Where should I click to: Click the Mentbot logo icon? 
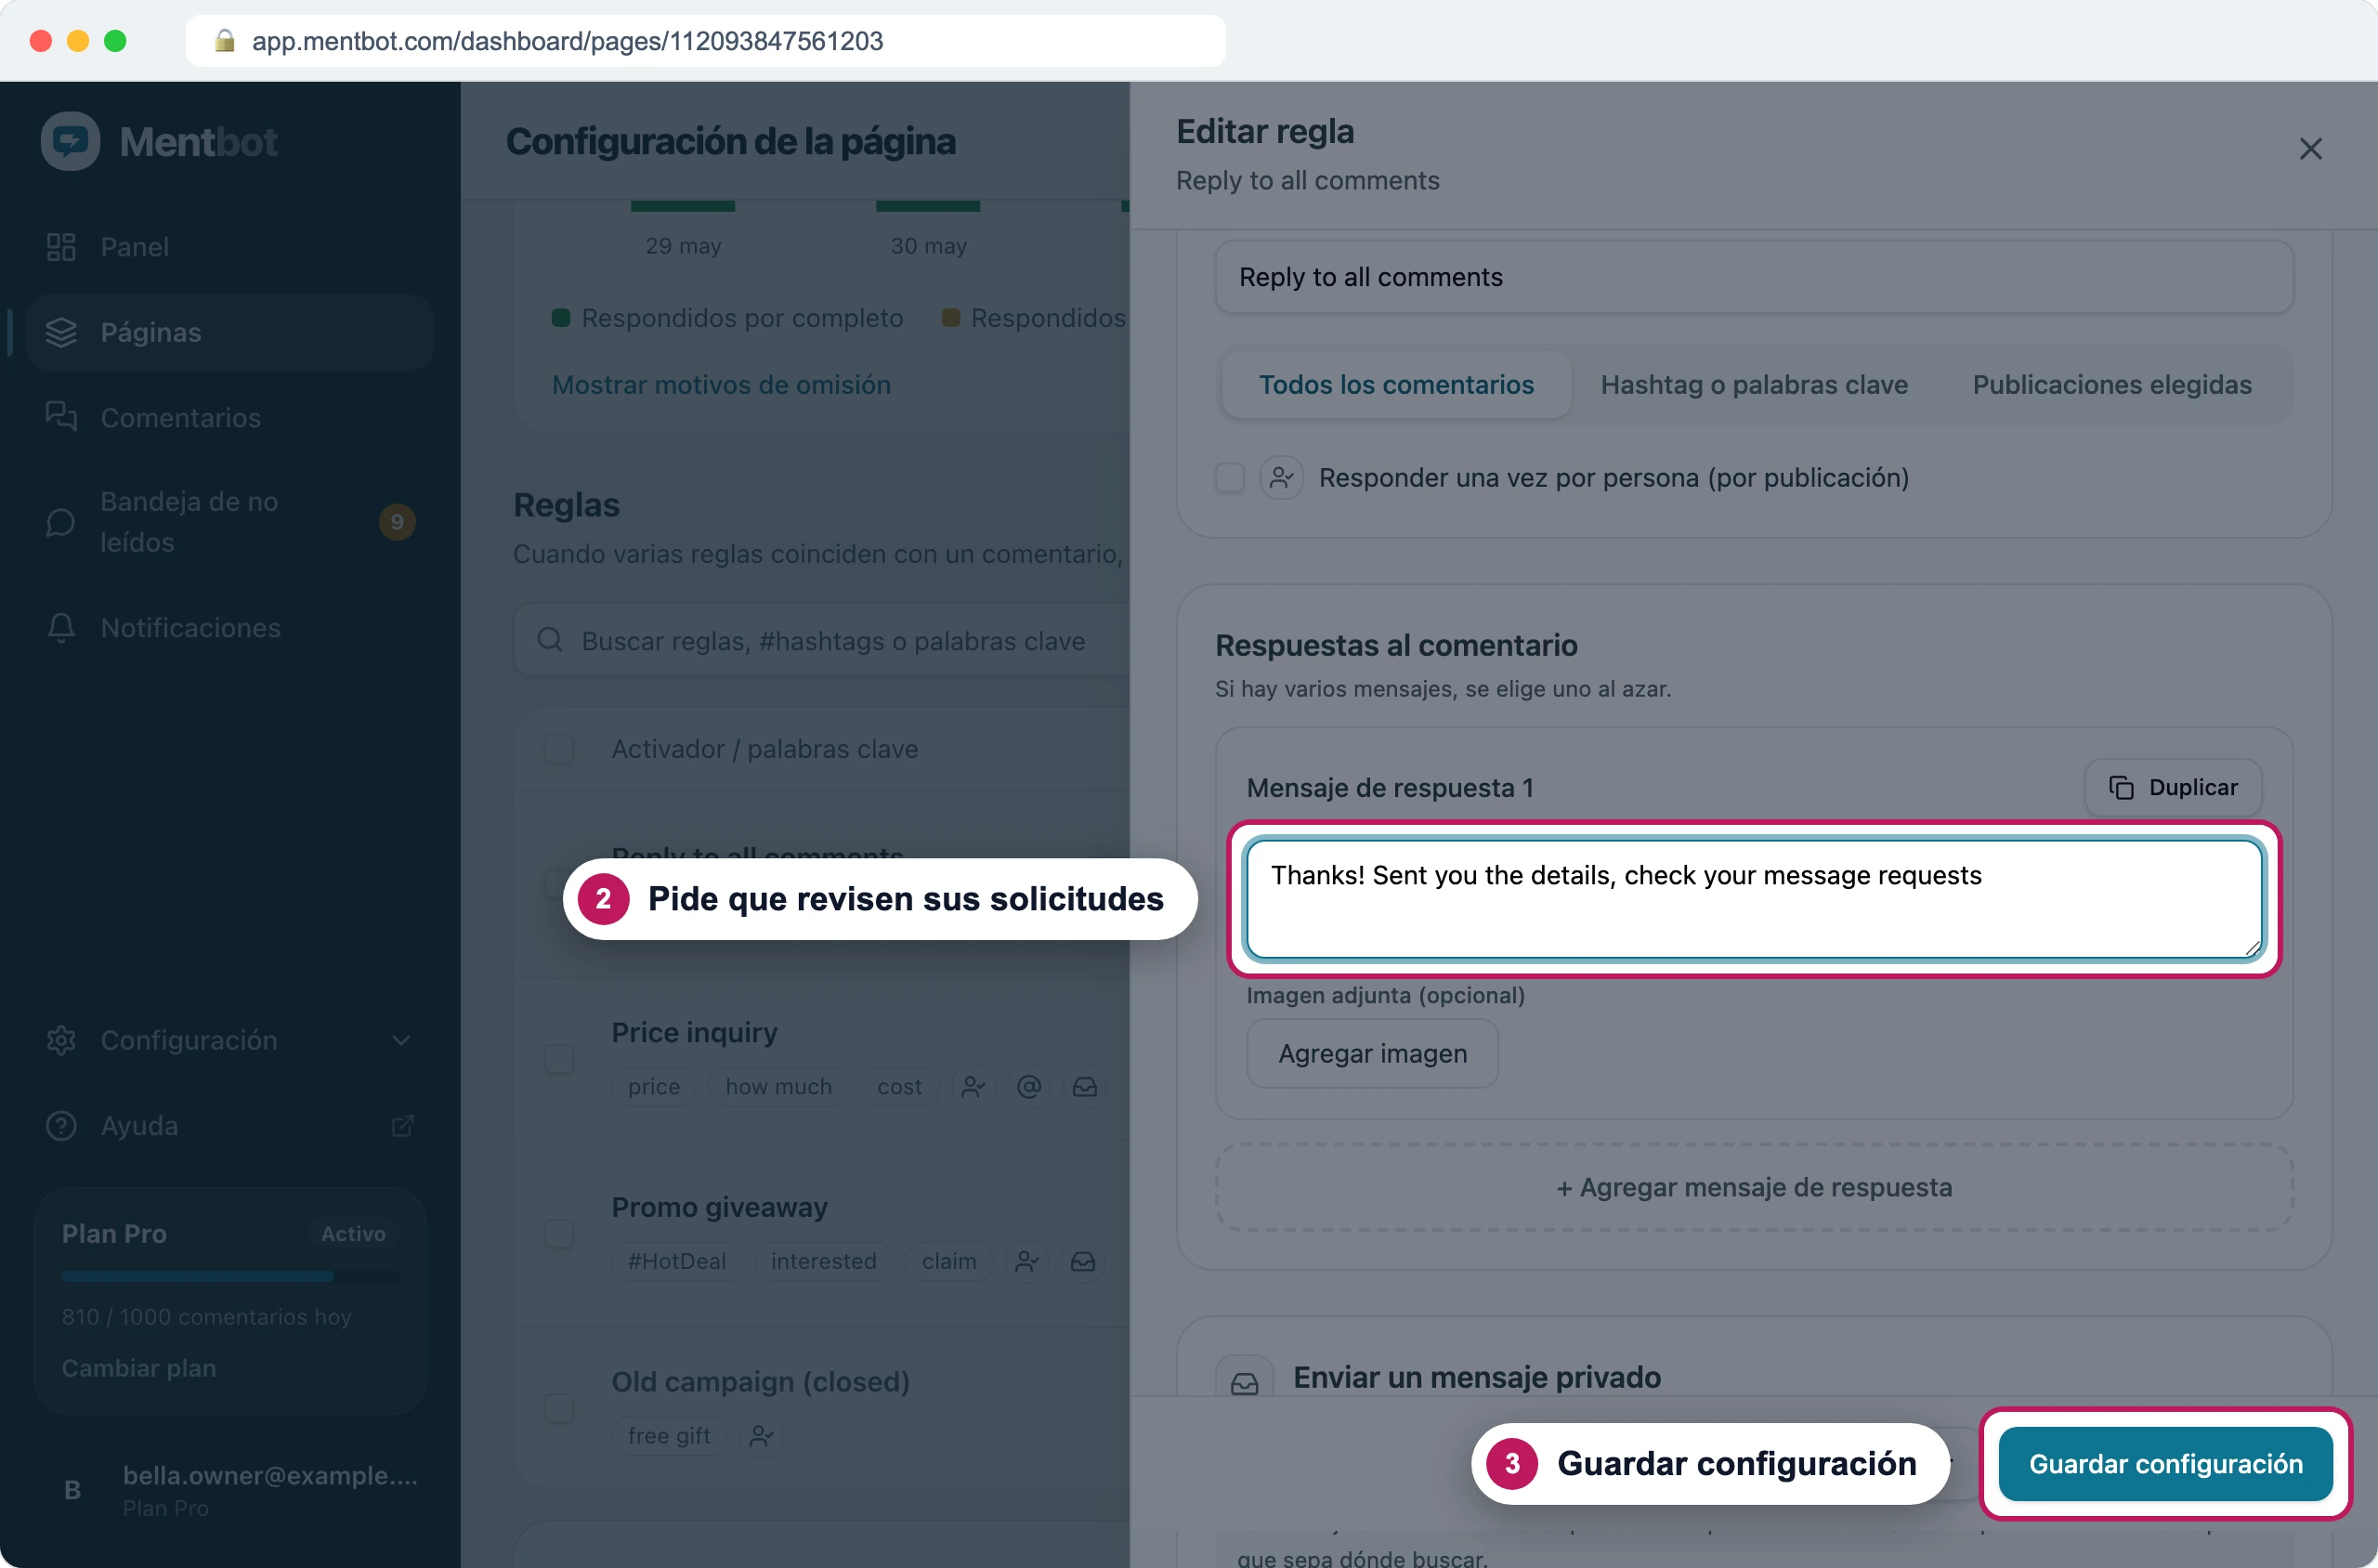[x=70, y=141]
